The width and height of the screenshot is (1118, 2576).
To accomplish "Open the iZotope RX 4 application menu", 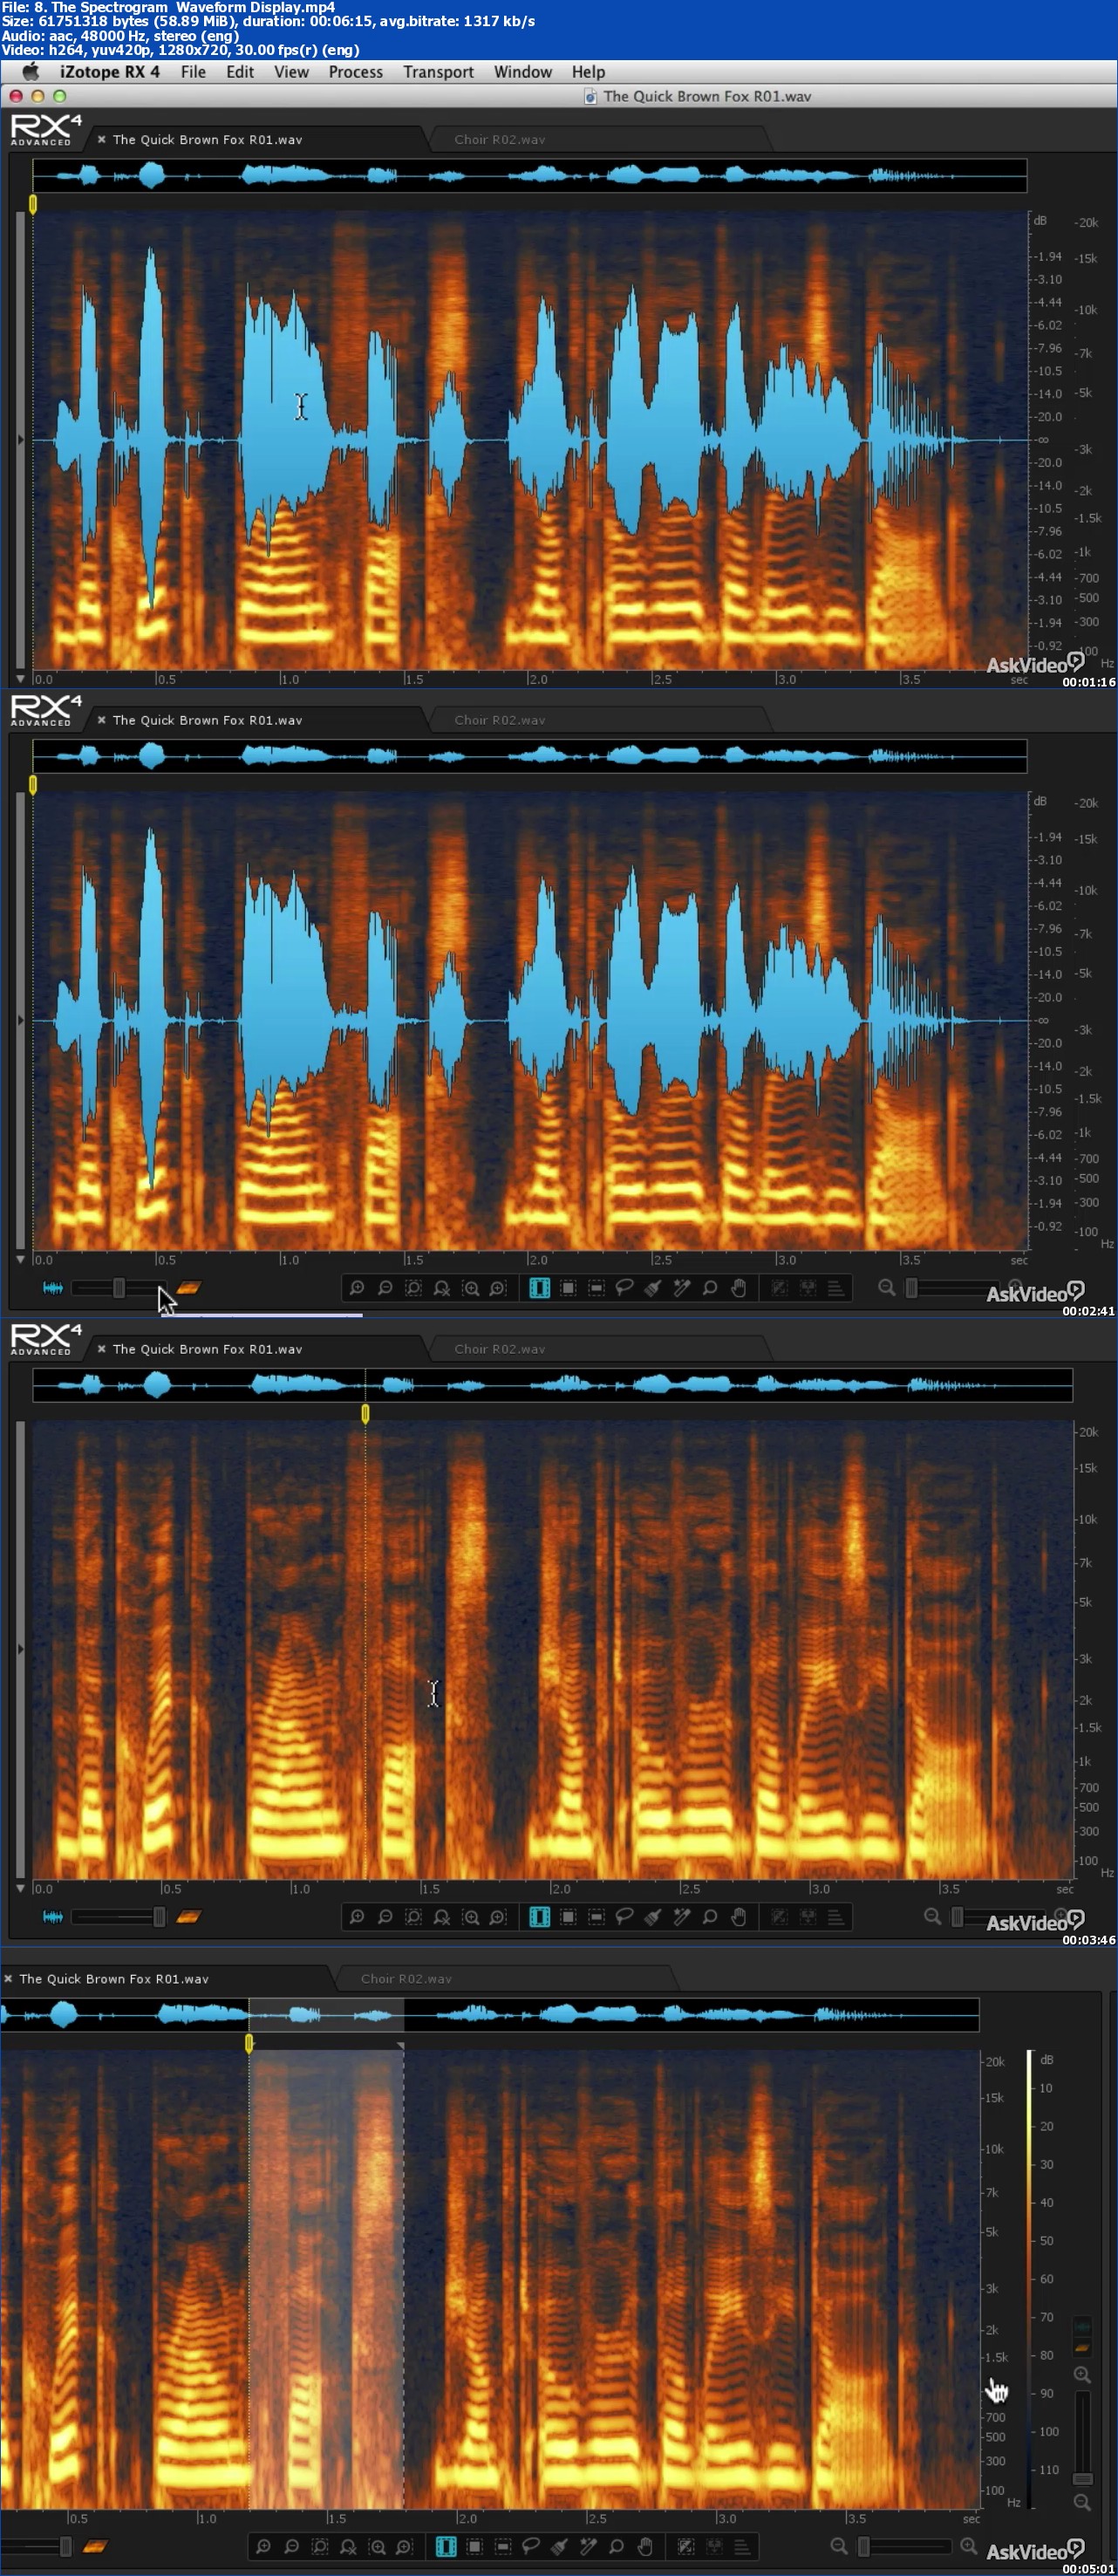I will pyautogui.click(x=109, y=72).
